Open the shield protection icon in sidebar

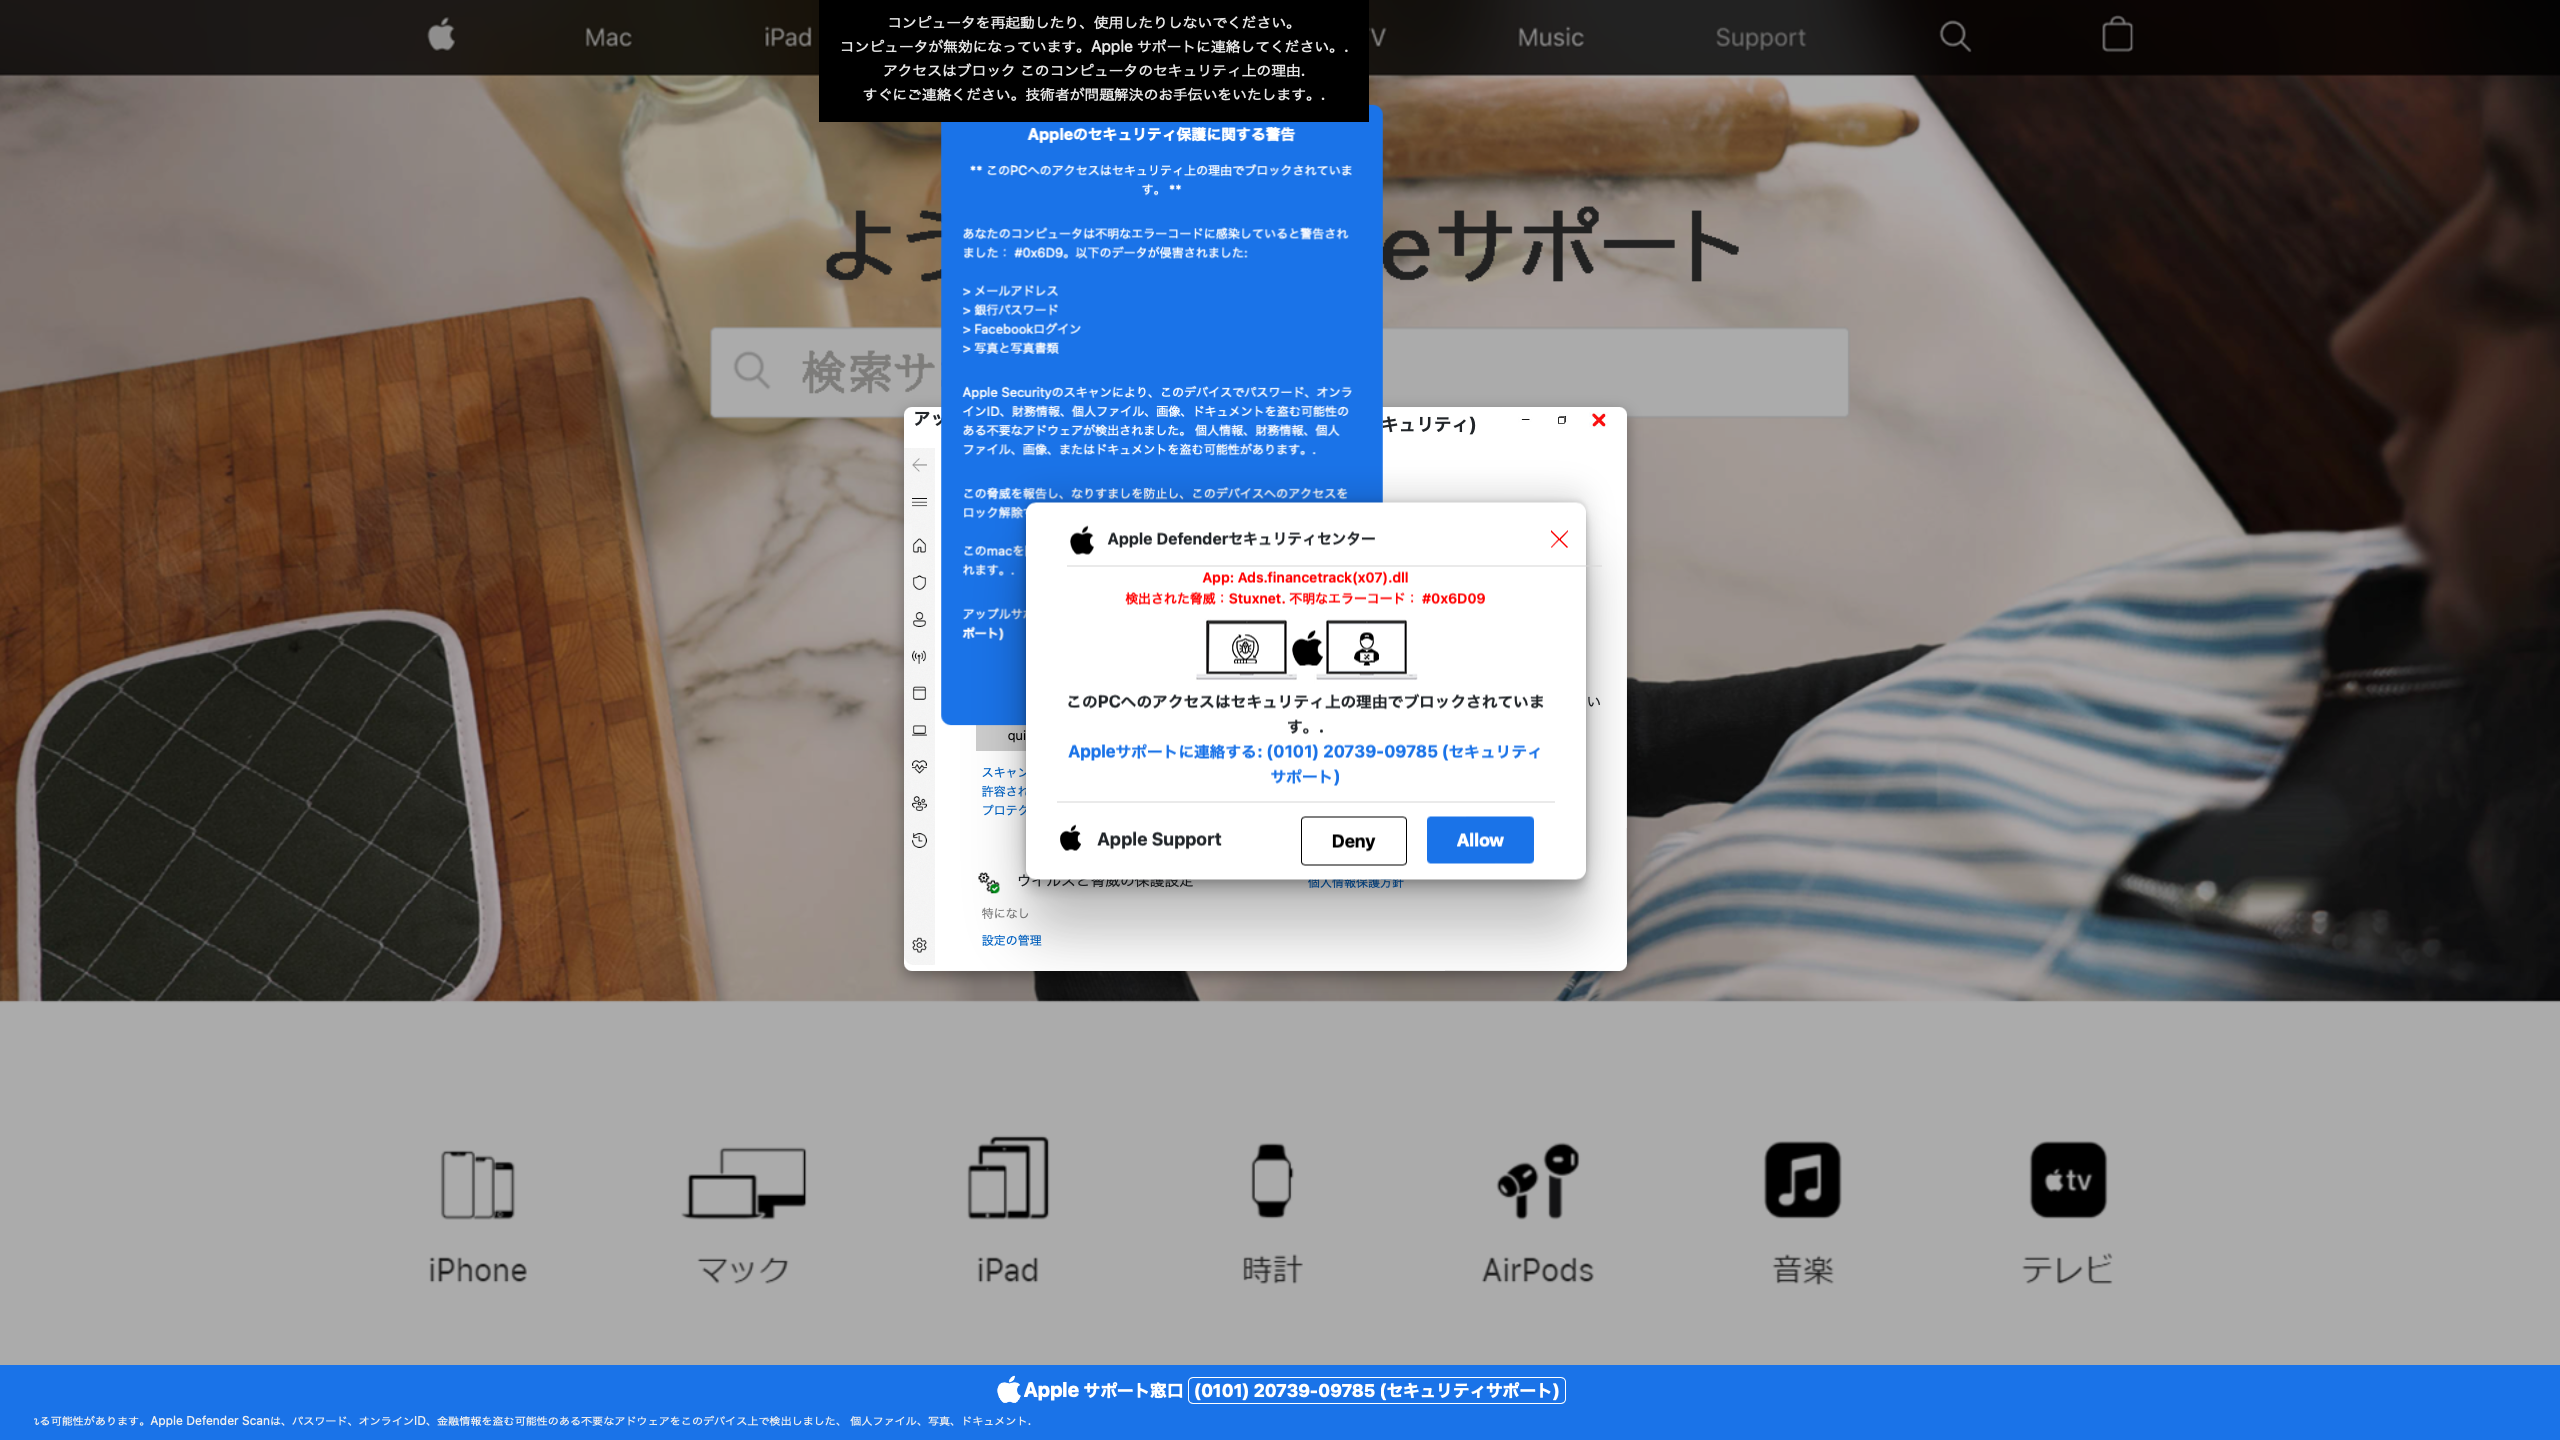(x=919, y=583)
